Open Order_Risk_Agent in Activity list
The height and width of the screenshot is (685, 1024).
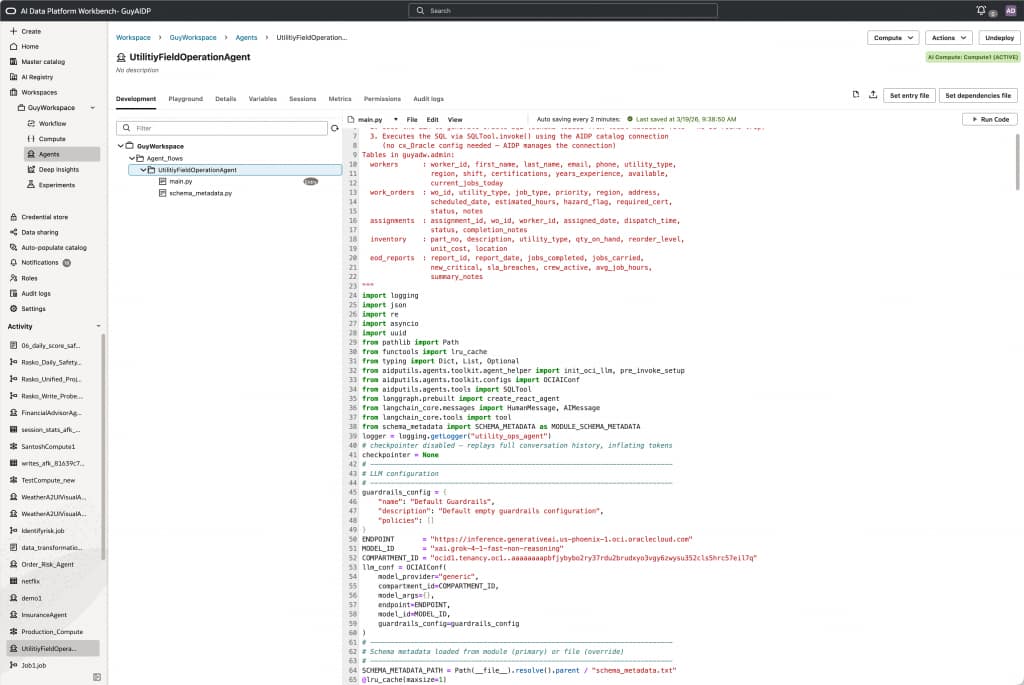click(x=42, y=564)
